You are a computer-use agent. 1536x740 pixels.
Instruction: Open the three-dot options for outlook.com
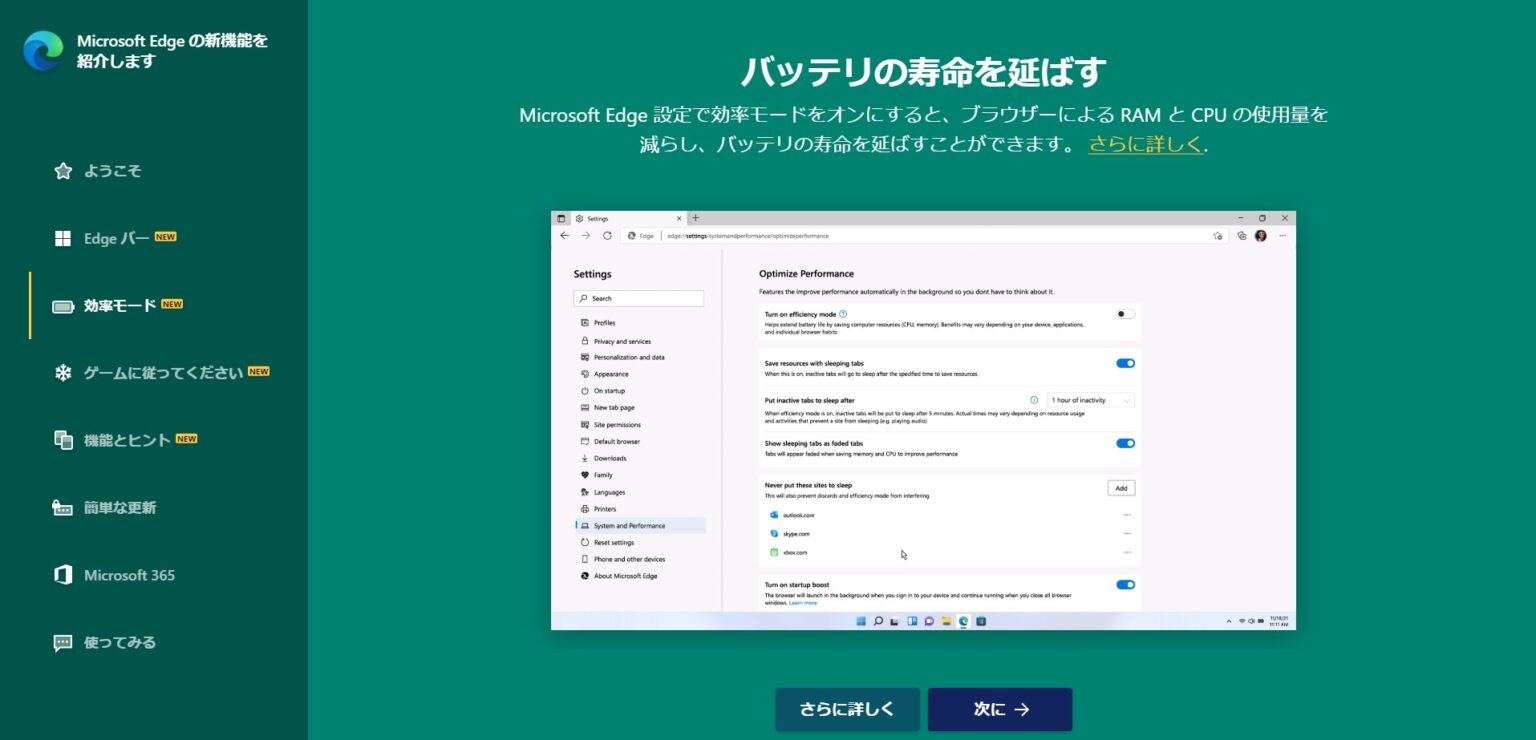1127,515
